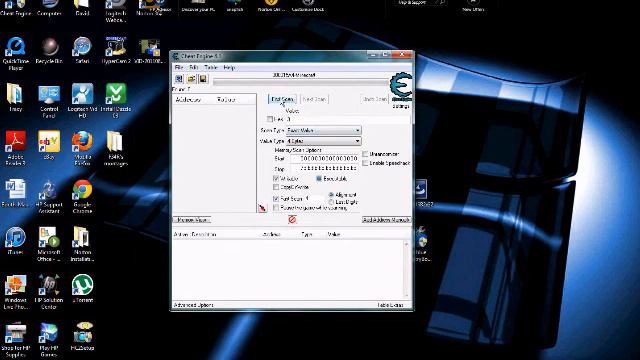Viewport: 640px width, 360px height.
Task: Open Control Panel desktop icon
Action: [49, 101]
